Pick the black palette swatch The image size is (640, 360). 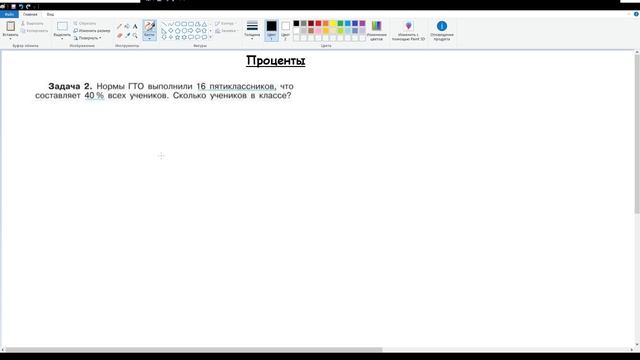[296, 24]
